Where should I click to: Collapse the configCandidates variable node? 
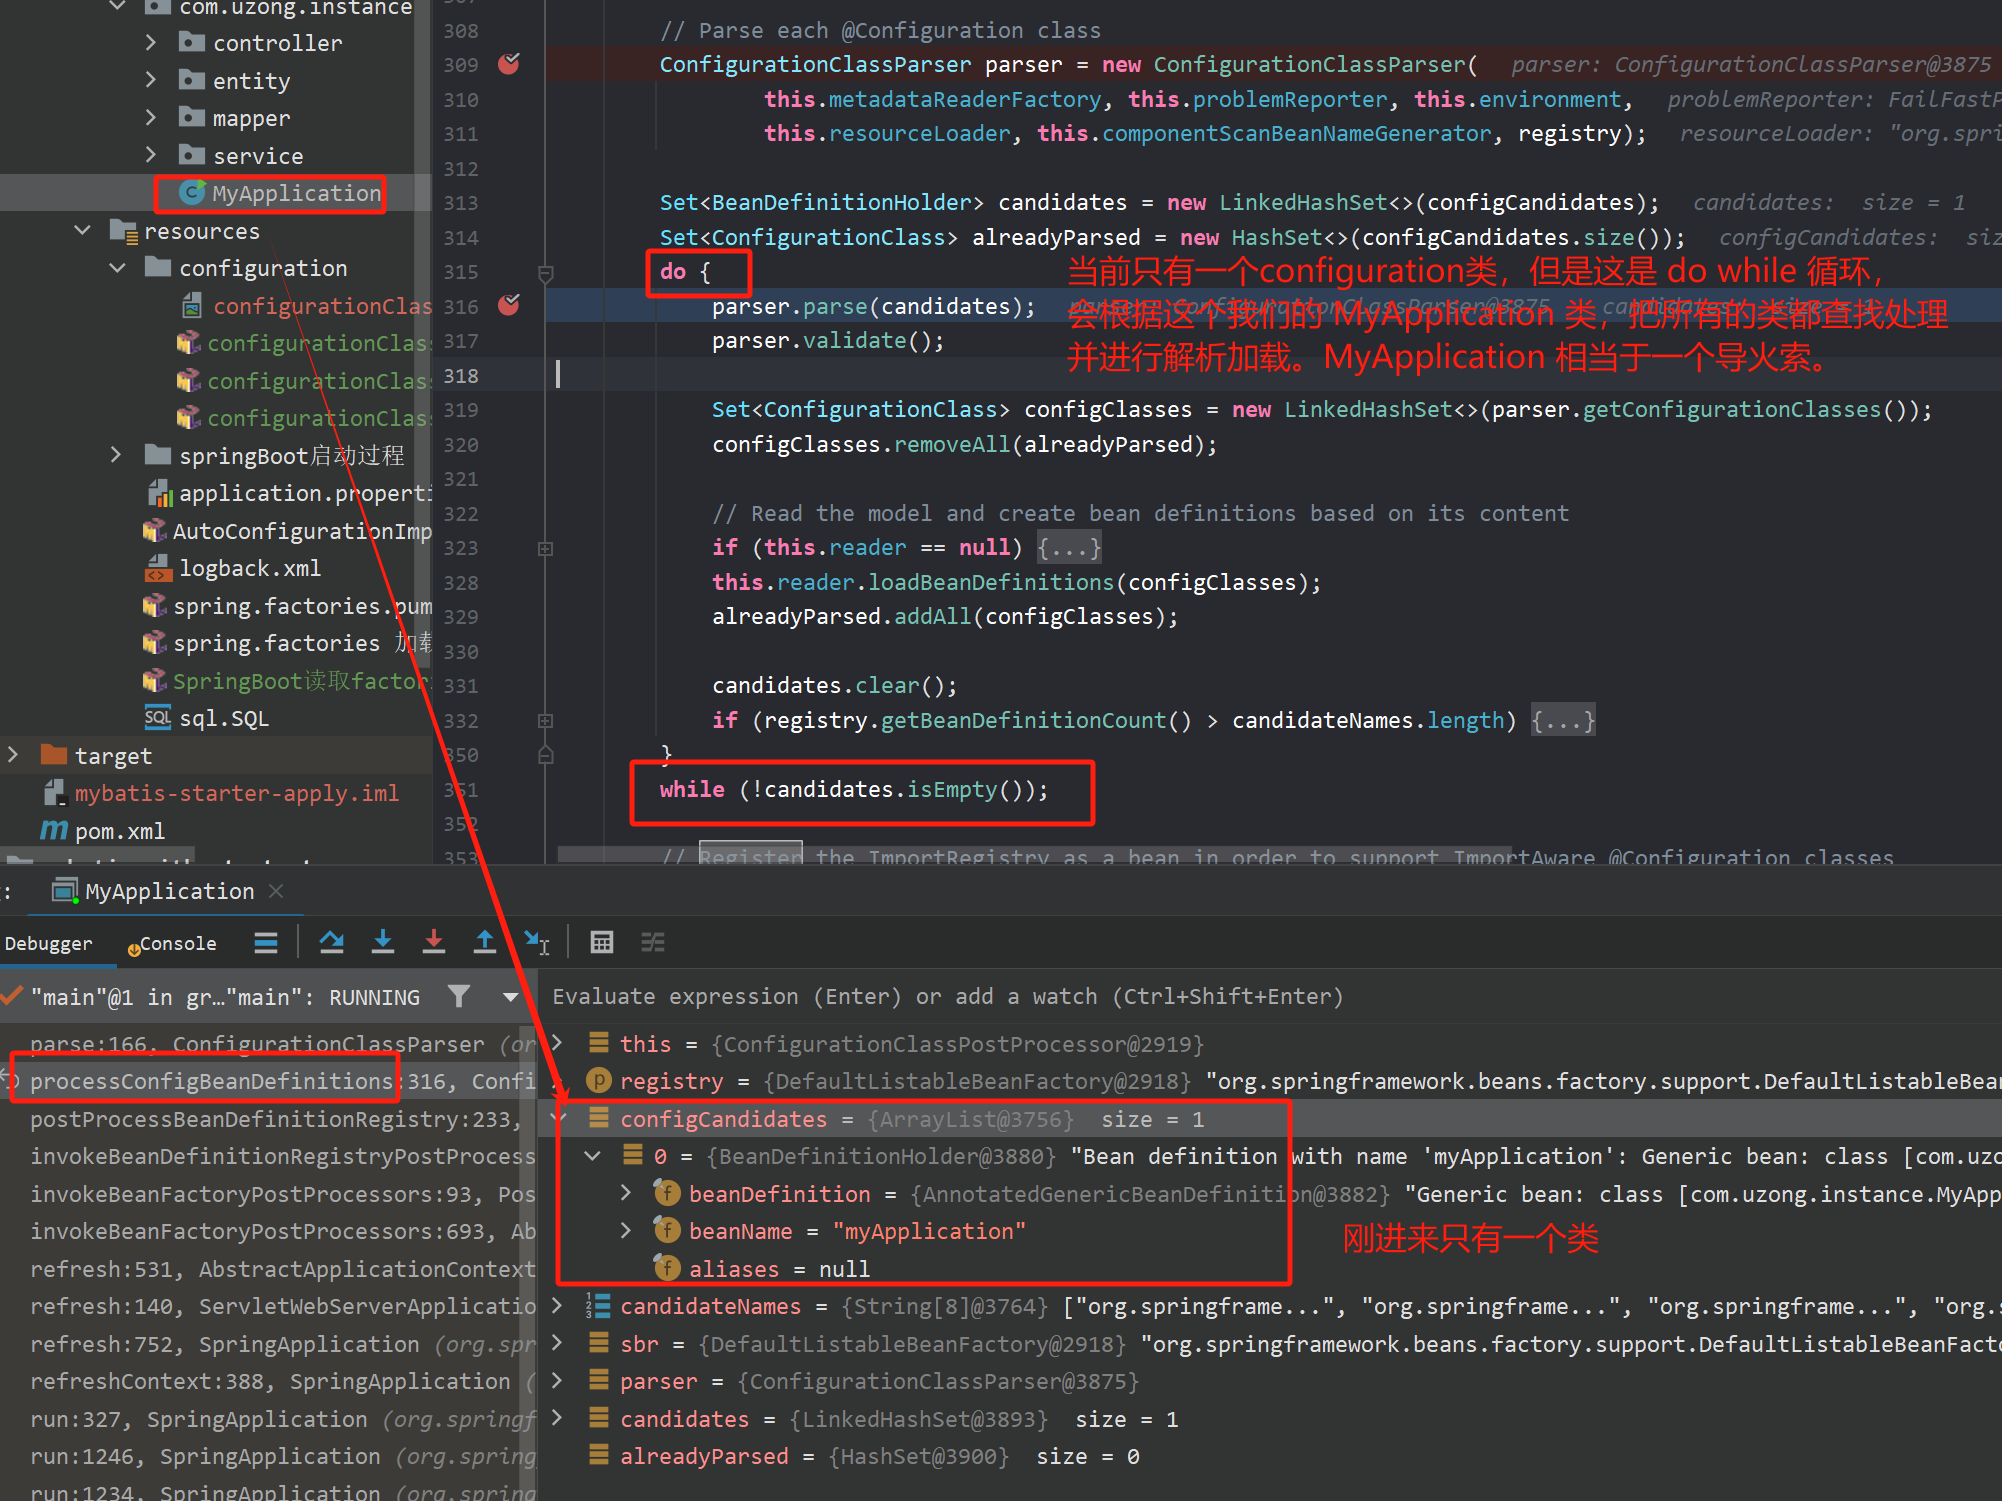[559, 1119]
